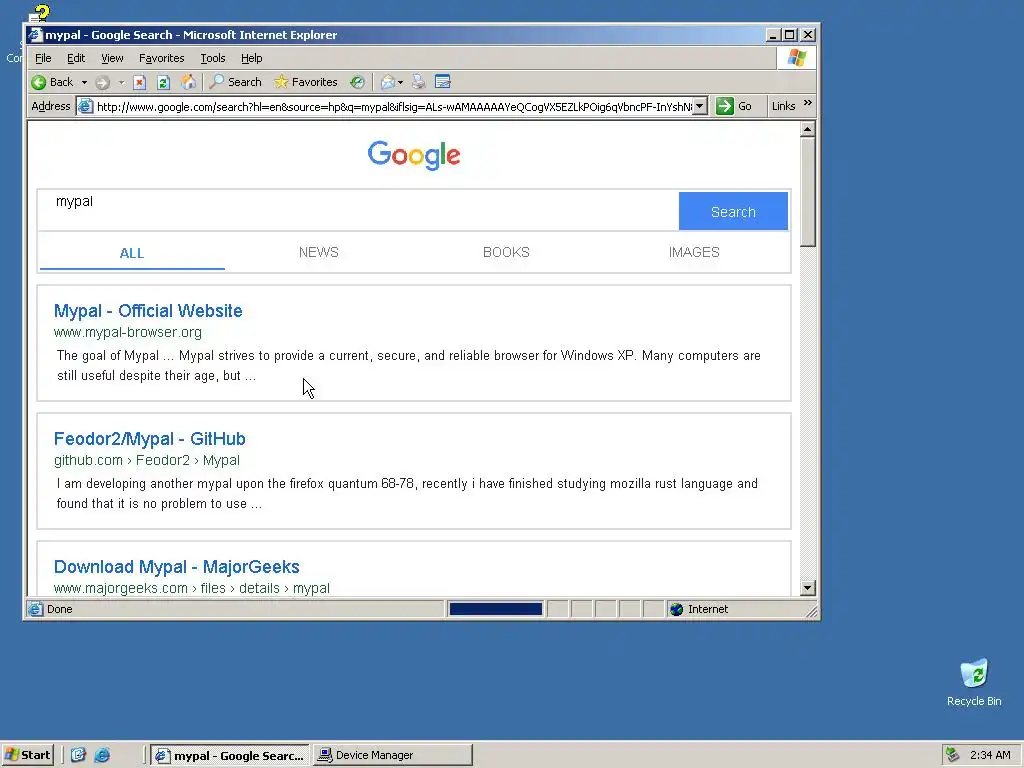Click the IE icon in title bar
This screenshot has height=768, width=1024.
[x=35, y=35]
